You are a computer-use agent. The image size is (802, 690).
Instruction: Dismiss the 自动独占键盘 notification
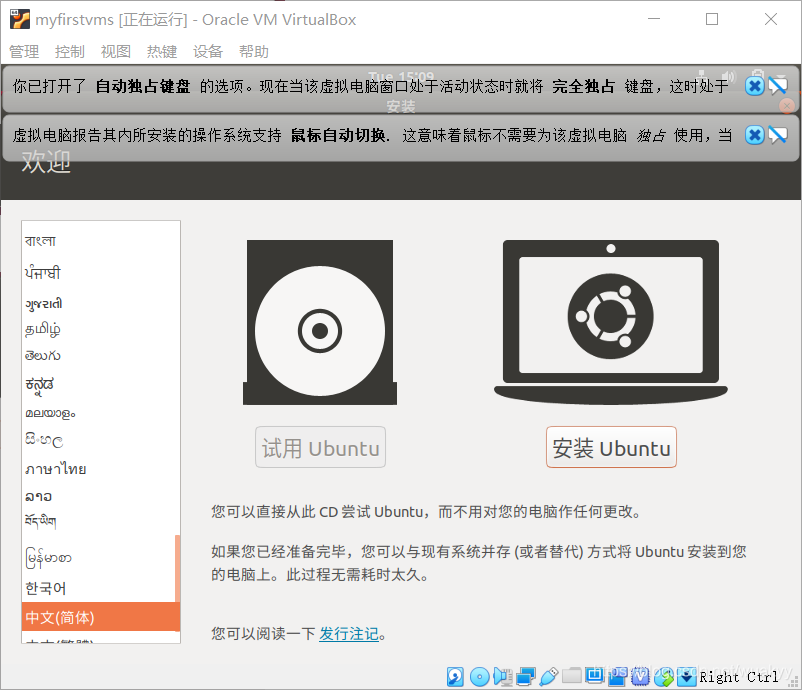click(x=754, y=86)
